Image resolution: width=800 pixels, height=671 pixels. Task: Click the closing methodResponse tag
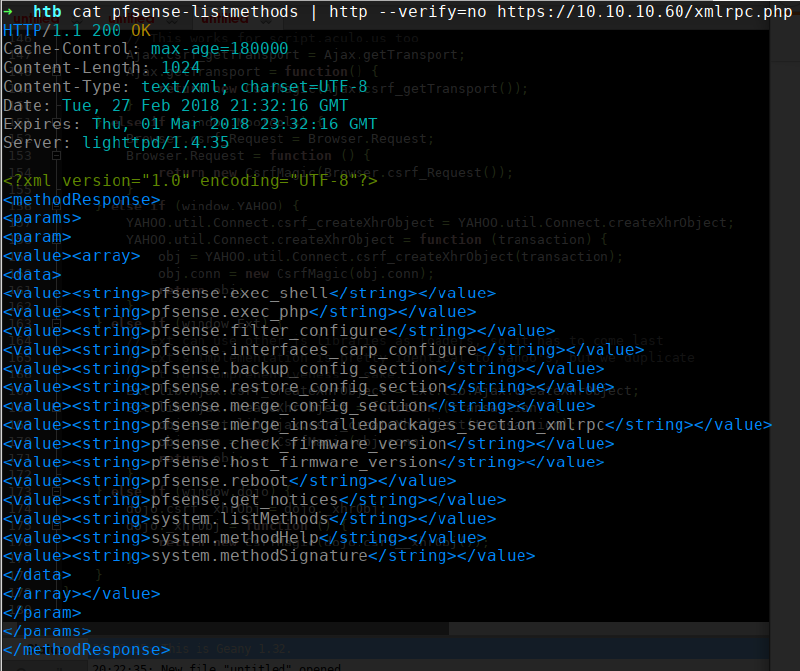click(x=86, y=650)
